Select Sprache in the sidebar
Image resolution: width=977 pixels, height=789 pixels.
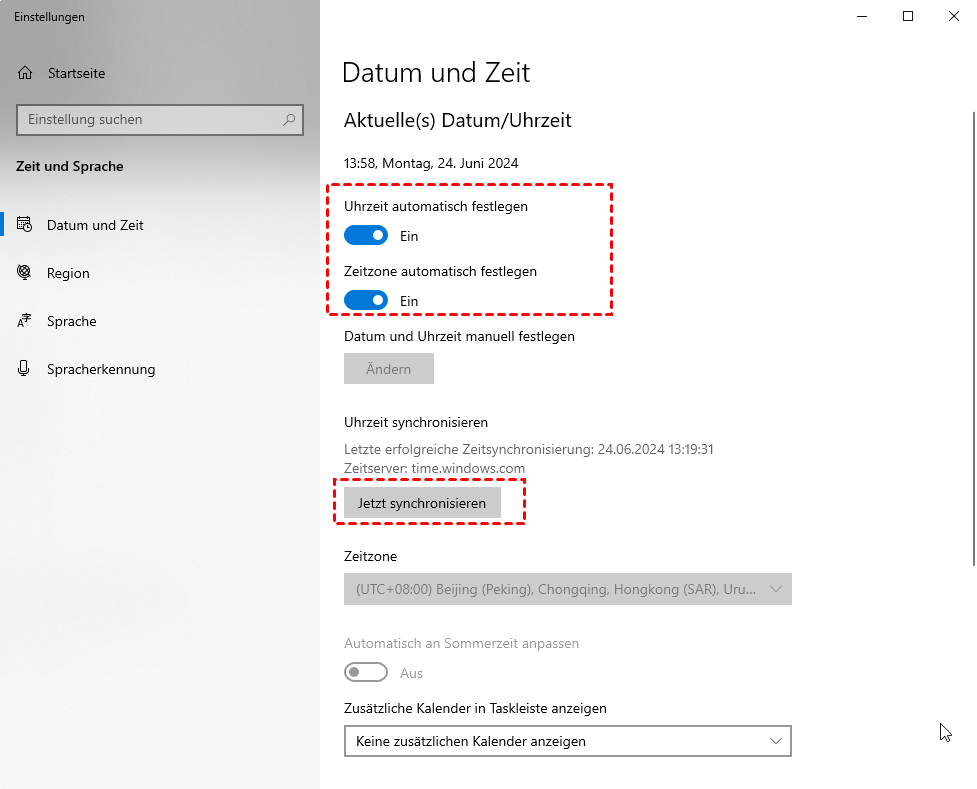click(71, 321)
